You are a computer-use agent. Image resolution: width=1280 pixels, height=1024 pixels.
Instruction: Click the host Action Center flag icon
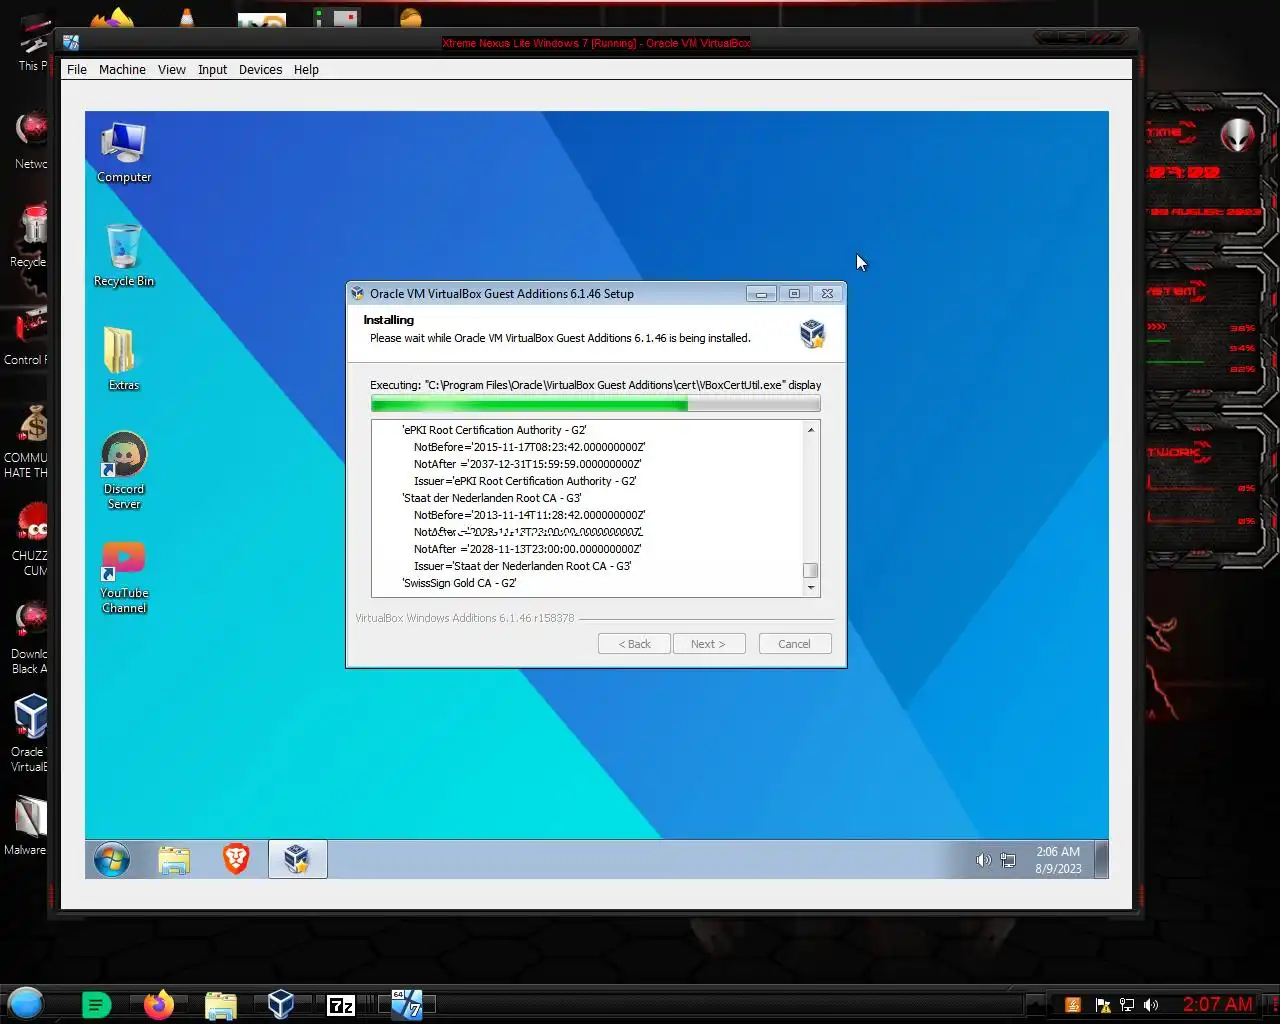(x=1103, y=1005)
